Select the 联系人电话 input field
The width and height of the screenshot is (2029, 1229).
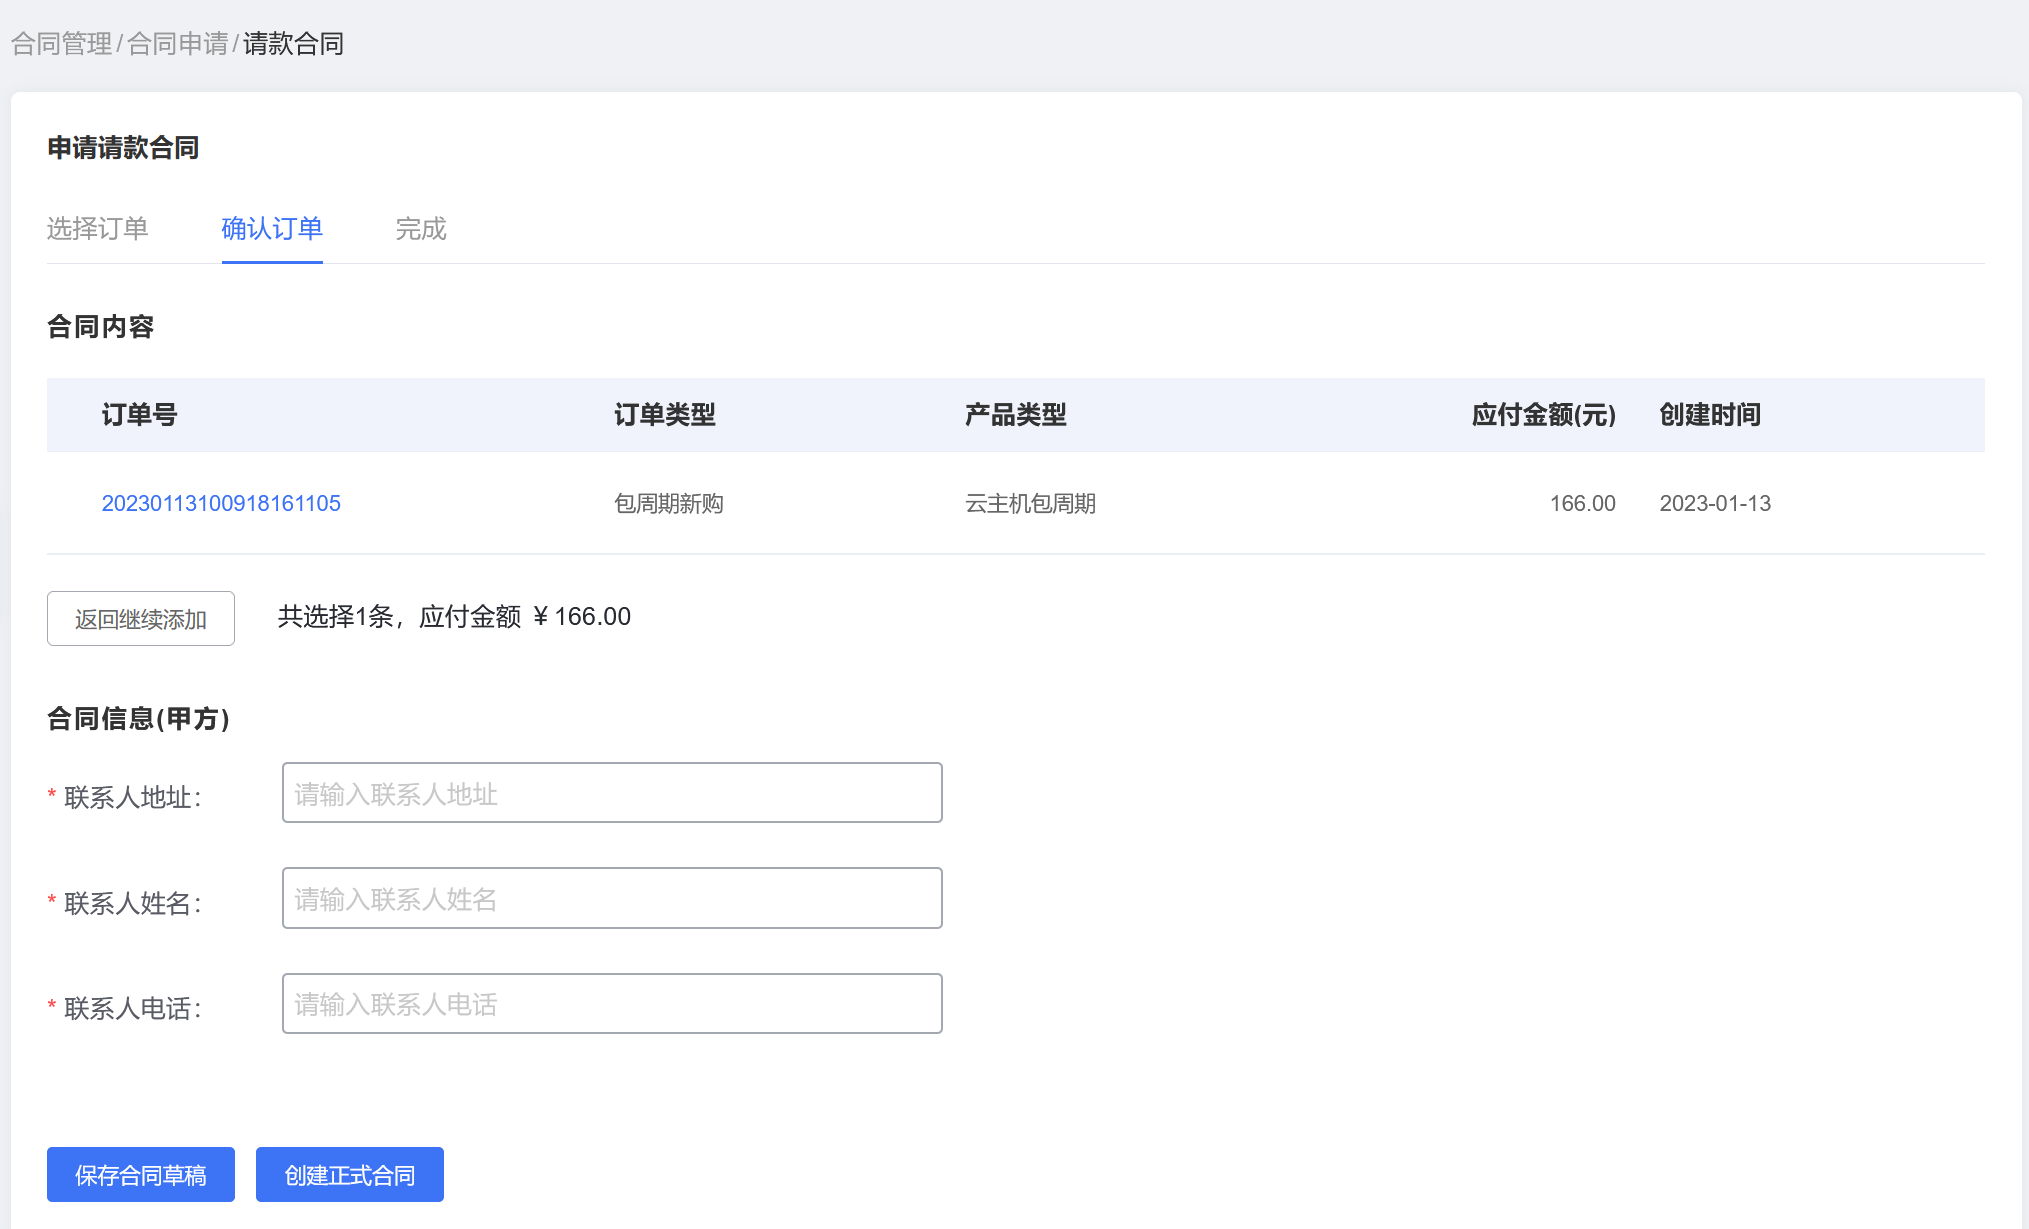tap(612, 1004)
